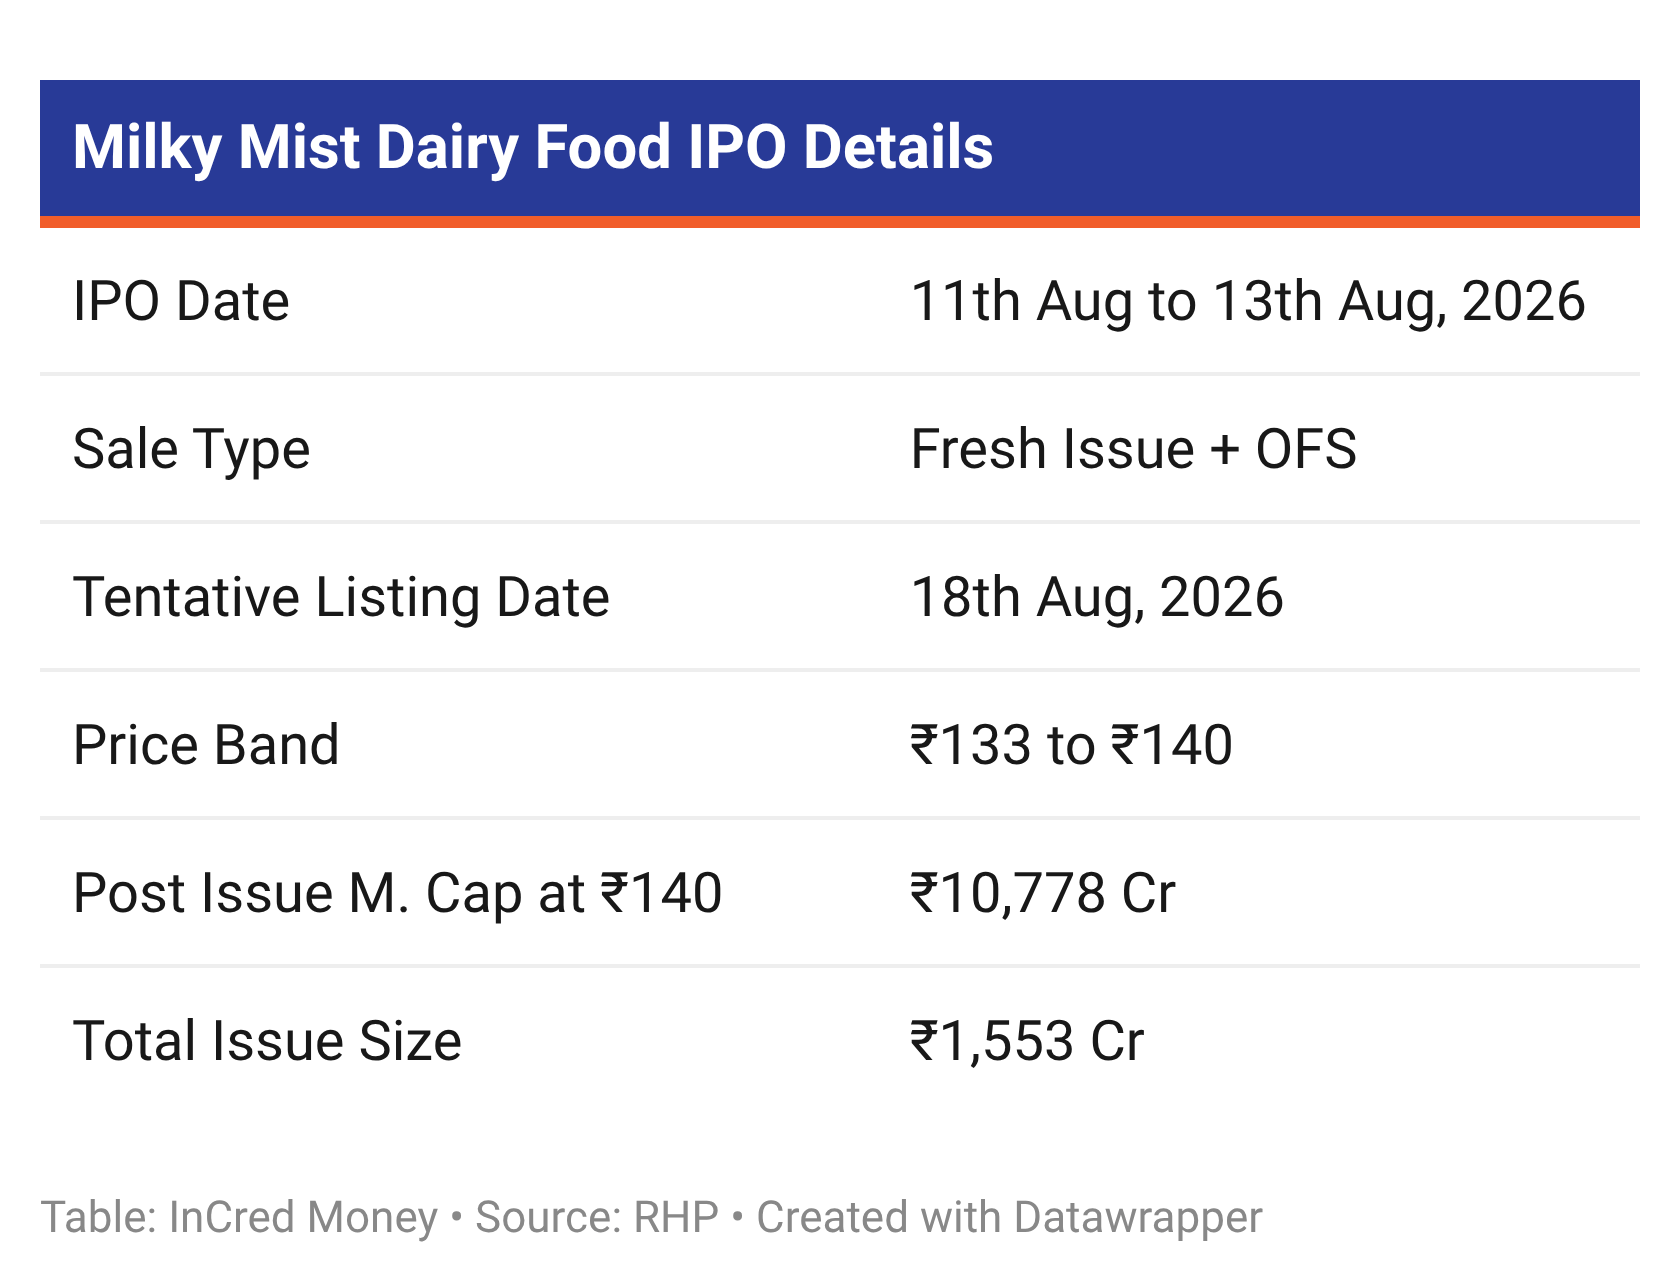Select the IPO Date row label
The image size is (1680, 1284).
pyautogui.click(x=181, y=301)
